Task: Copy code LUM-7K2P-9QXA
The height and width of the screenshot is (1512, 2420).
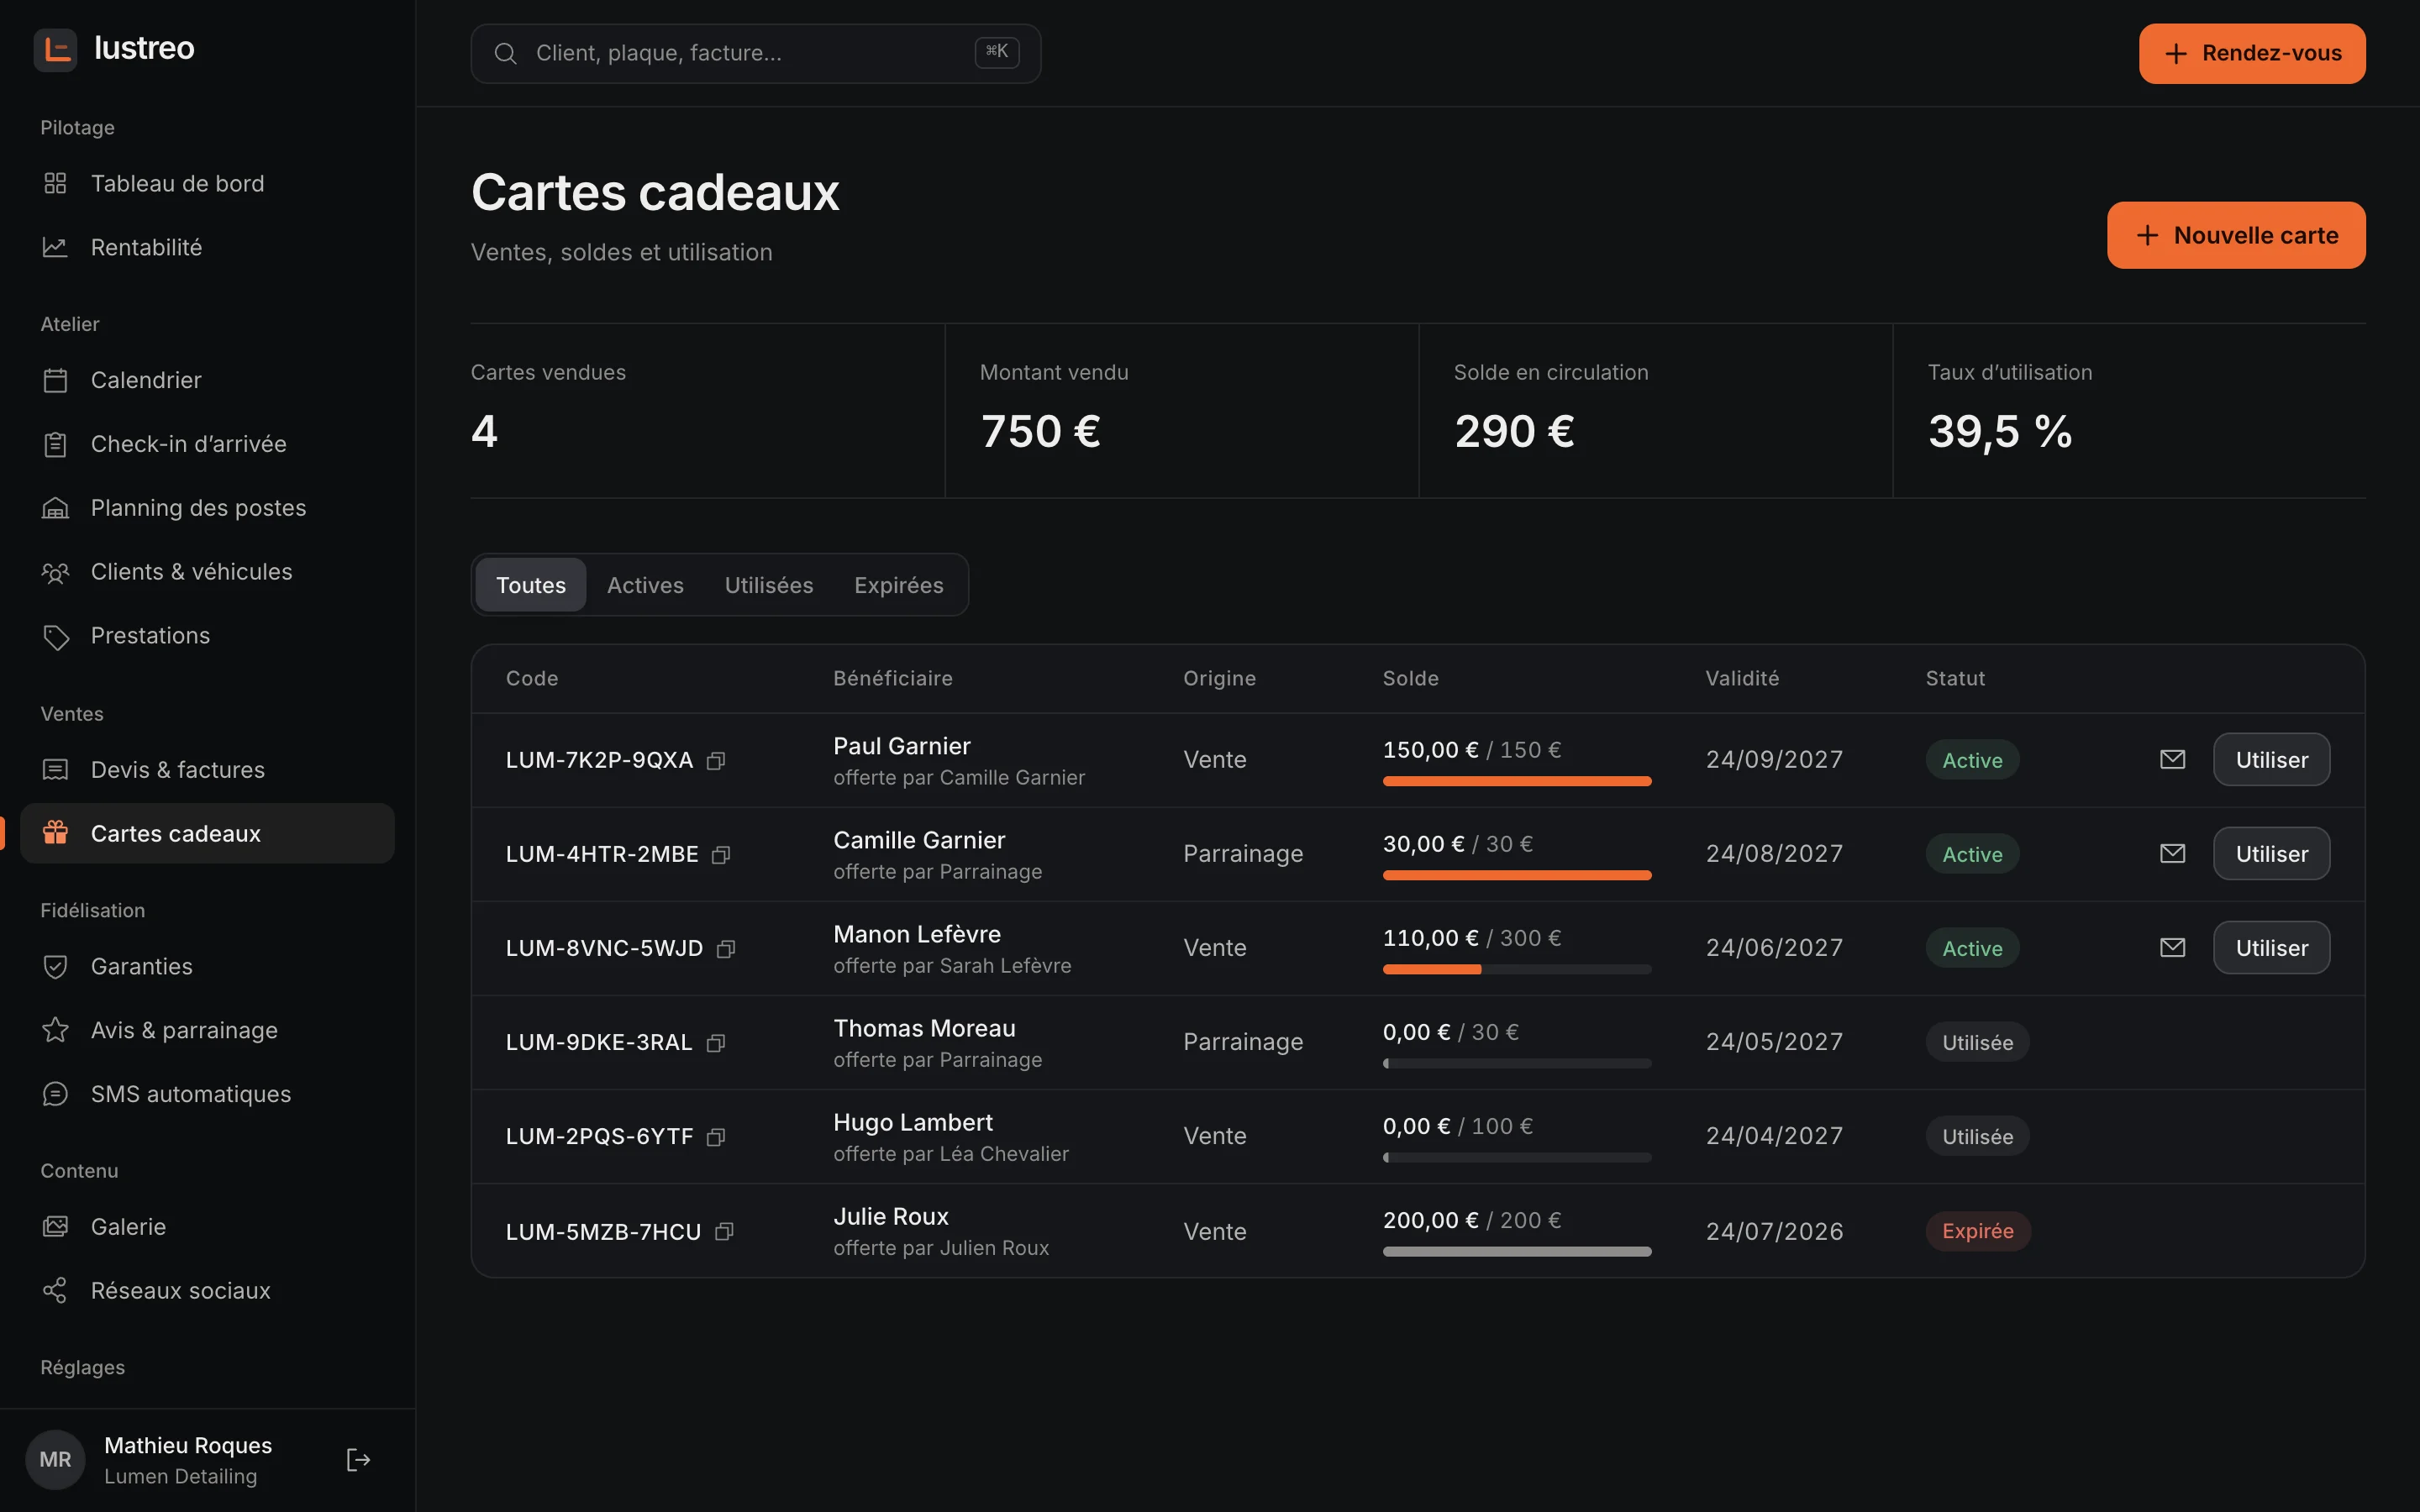Action: 715,761
